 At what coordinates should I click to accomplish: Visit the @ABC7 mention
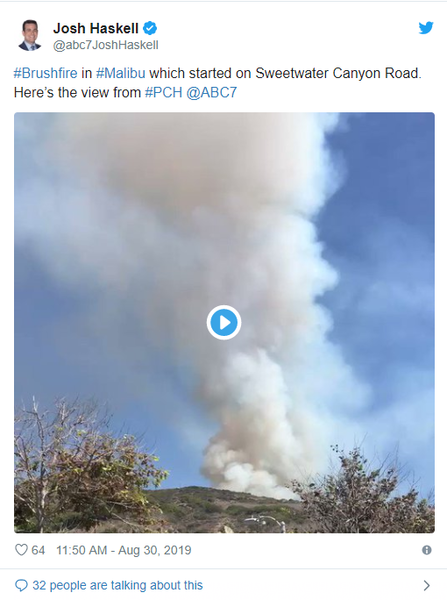pos(212,93)
